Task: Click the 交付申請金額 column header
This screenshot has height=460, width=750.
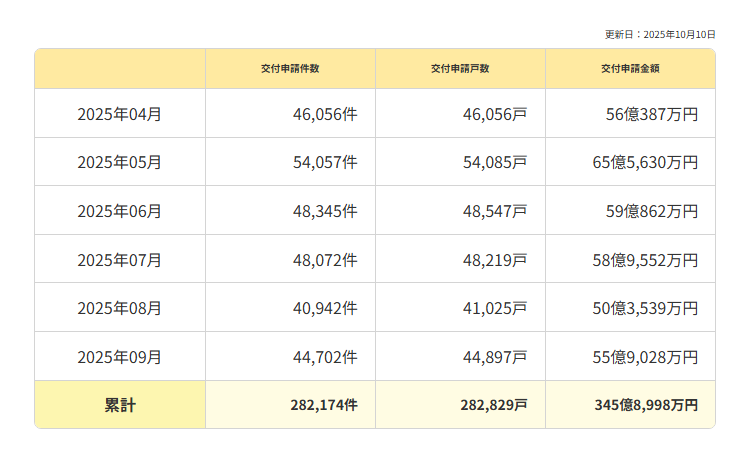Action: [x=630, y=69]
